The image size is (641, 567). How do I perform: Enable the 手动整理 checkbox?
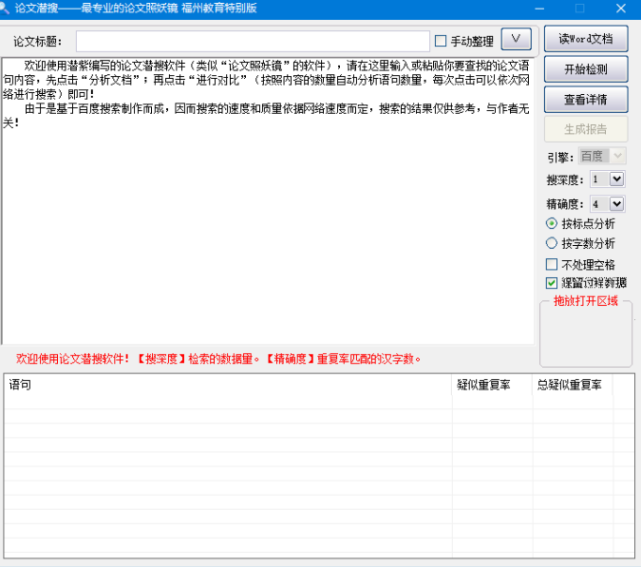point(440,41)
